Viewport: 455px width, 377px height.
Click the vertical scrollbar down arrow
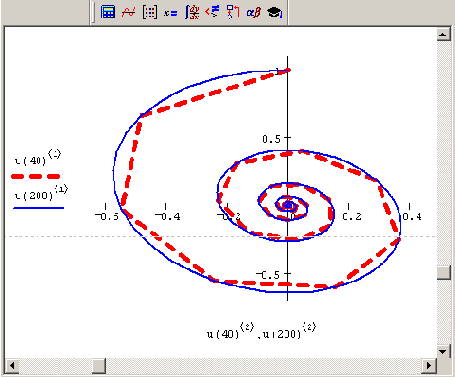coord(443,351)
